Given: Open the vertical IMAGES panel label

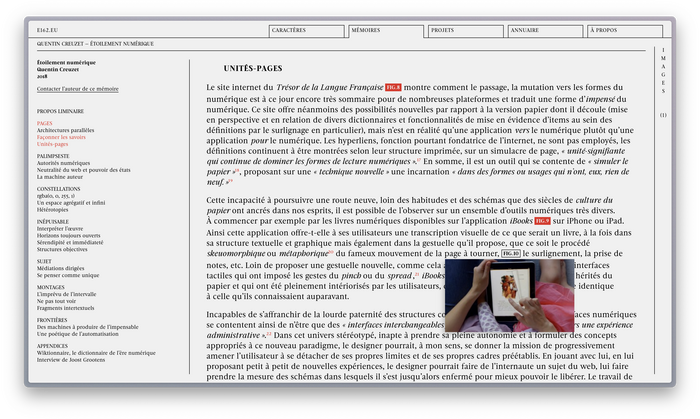Looking at the screenshot, I should [663, 71].
